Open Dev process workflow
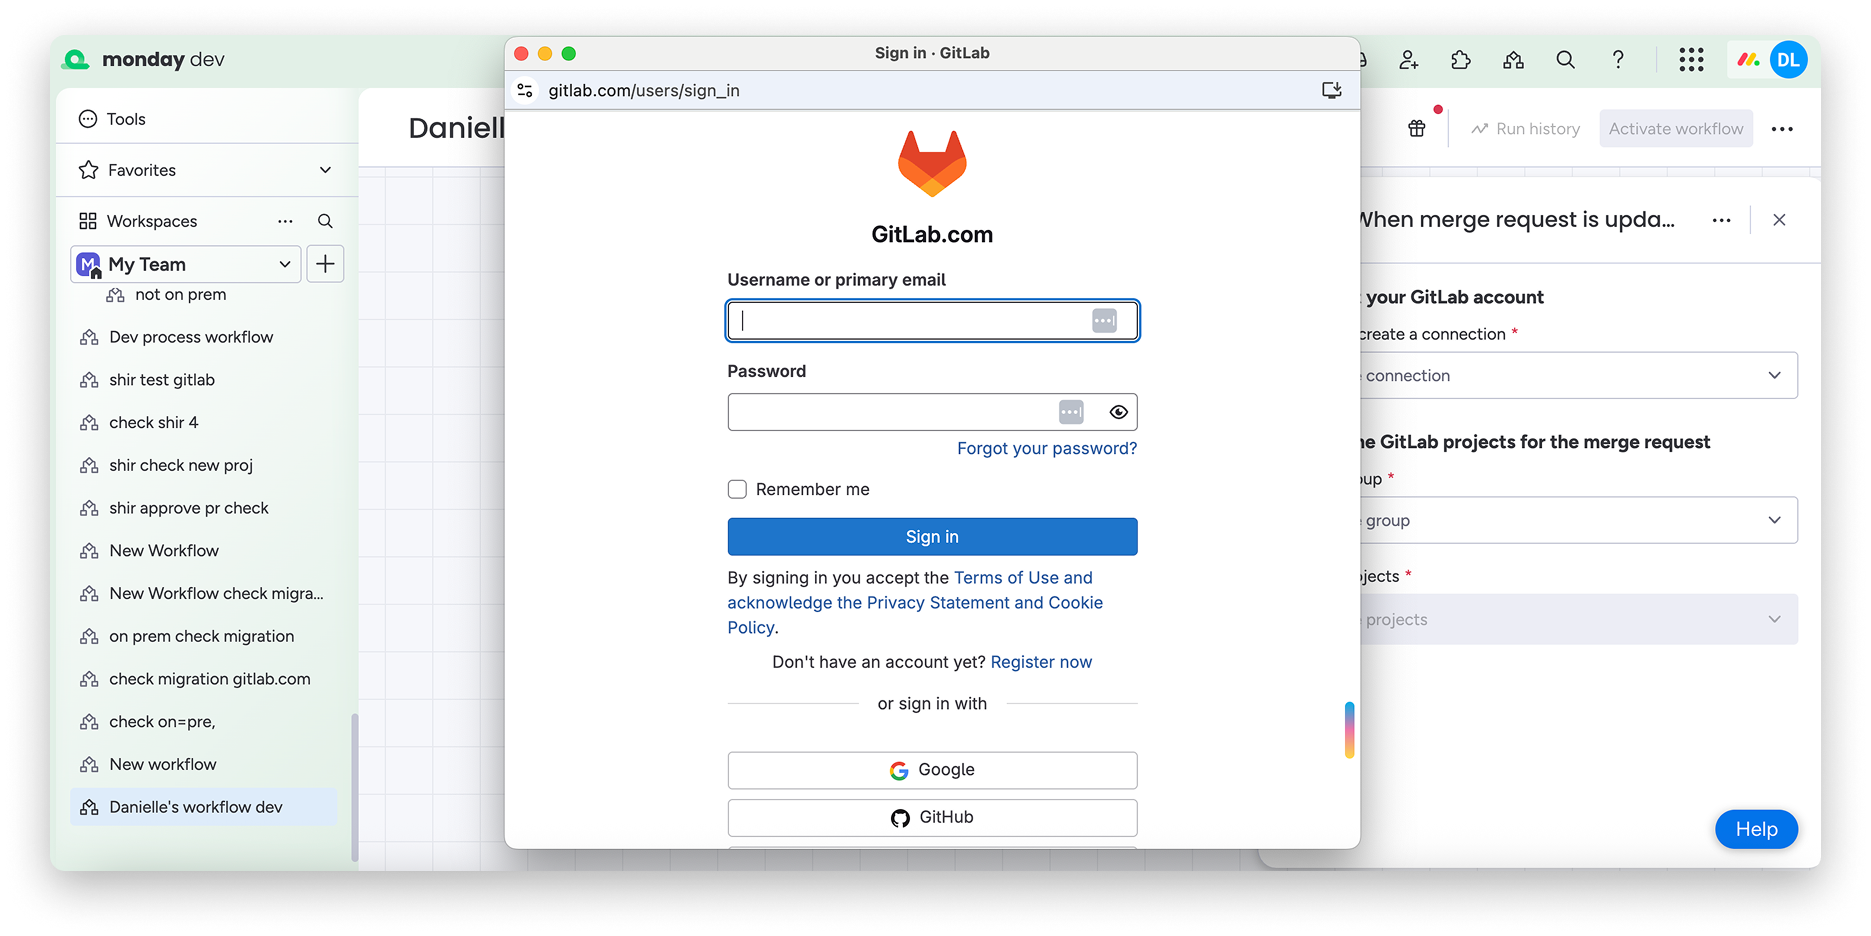Image resolution: width=1871 pixels, height=936 pixels. tap(191, 337)
